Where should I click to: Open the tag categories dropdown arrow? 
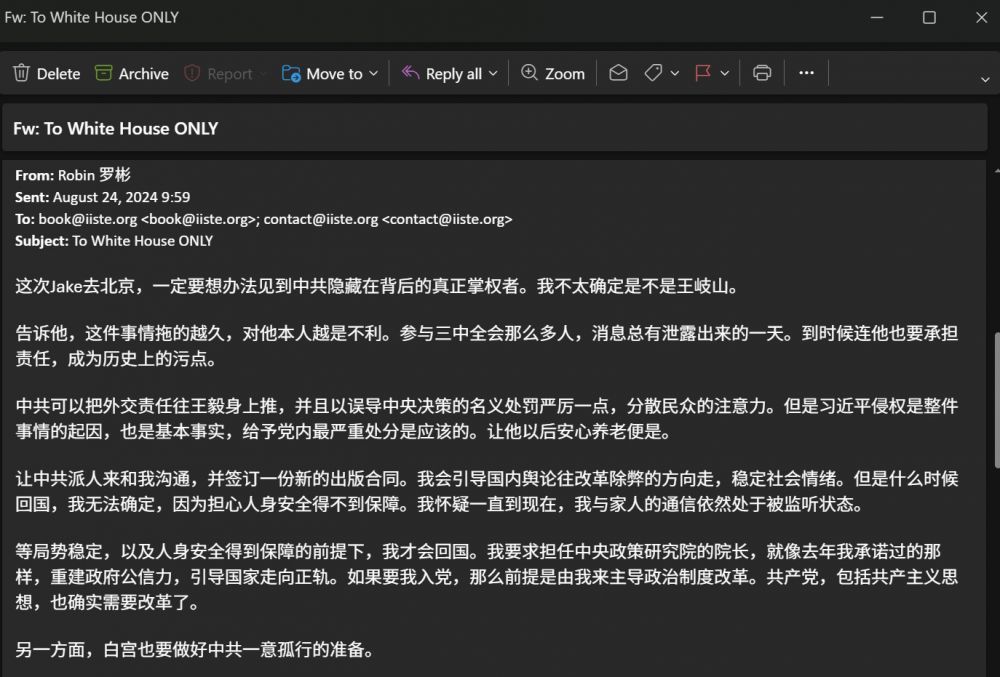point(675,74)
